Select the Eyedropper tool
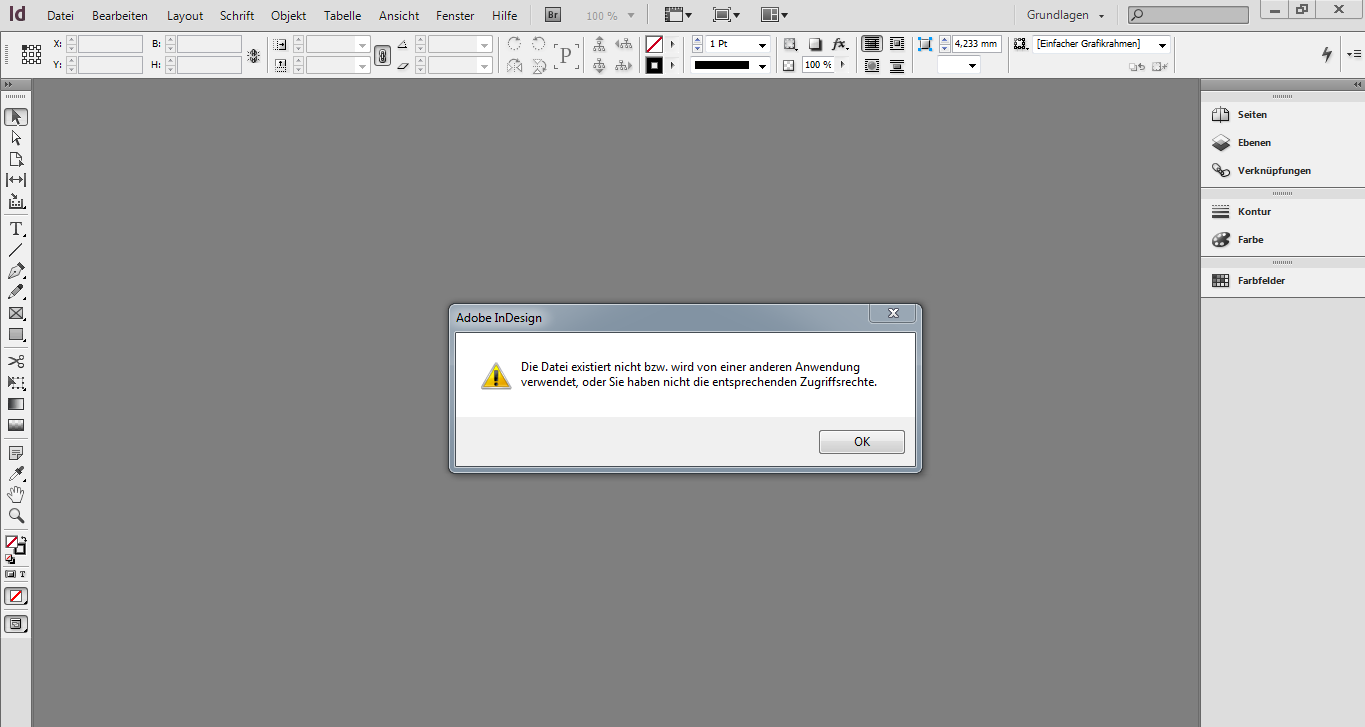This screenshot has width=1365, height=727. click(16, 474)
